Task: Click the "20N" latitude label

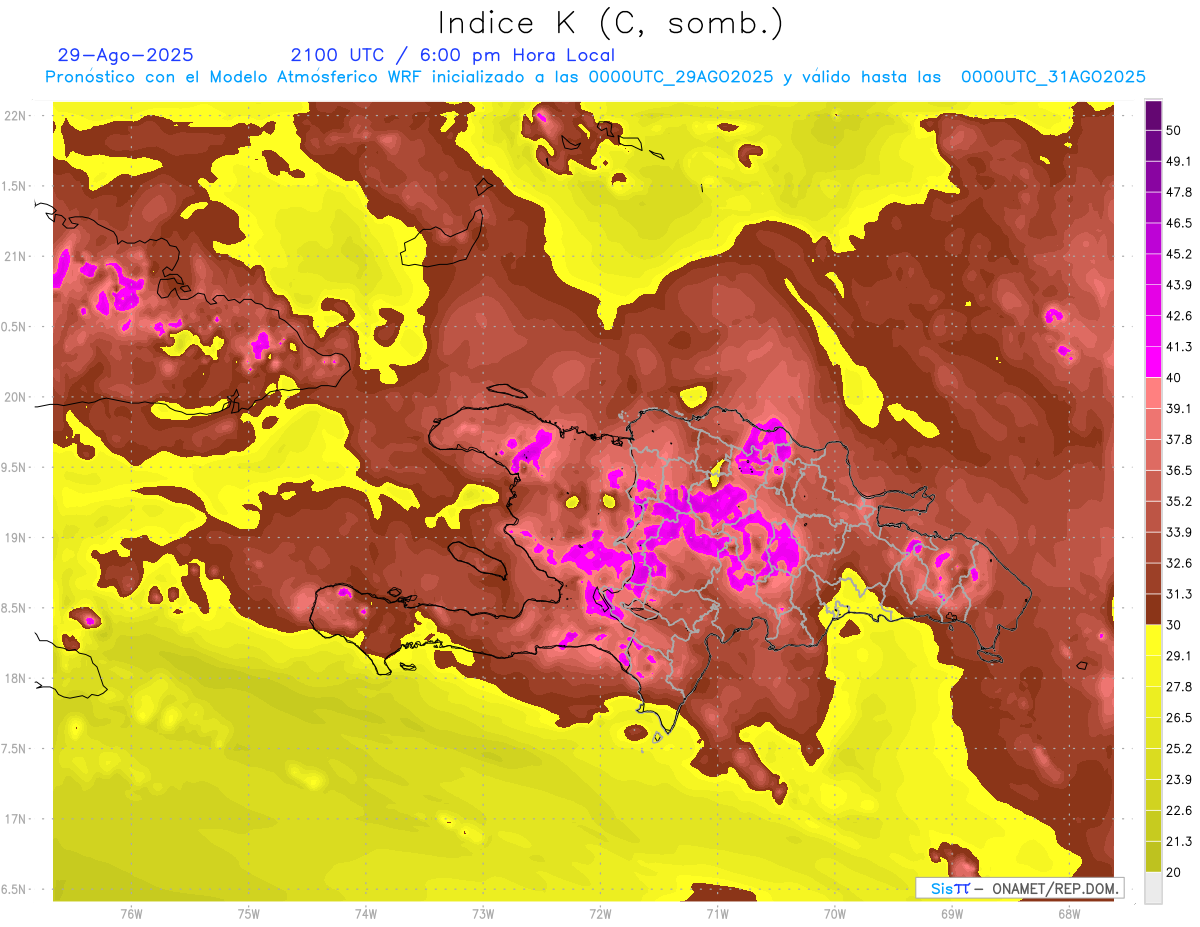Action: pyautogui.click(x=15, y=397)
